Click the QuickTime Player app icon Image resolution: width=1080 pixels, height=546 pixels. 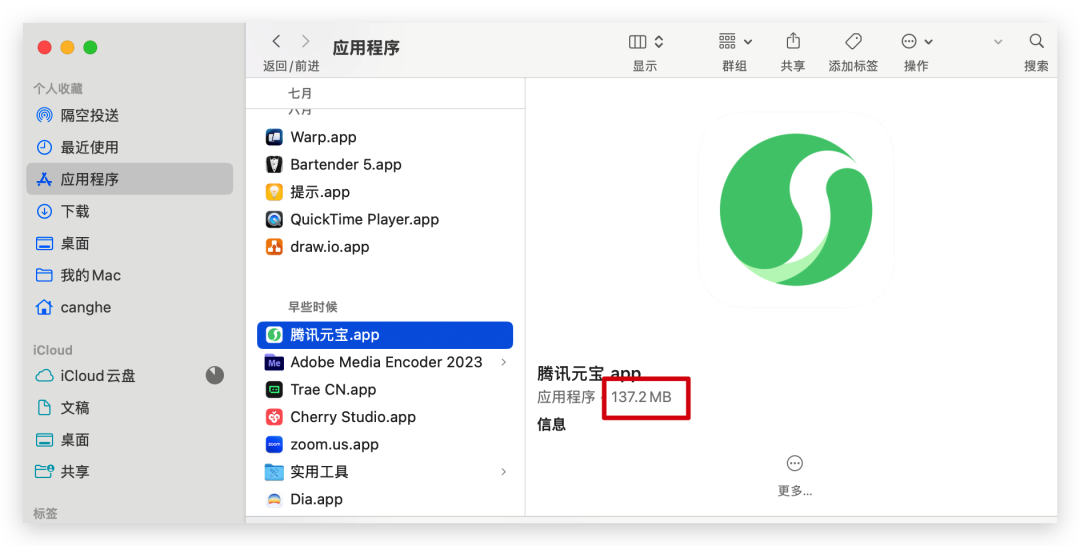[x=274, y=220]
